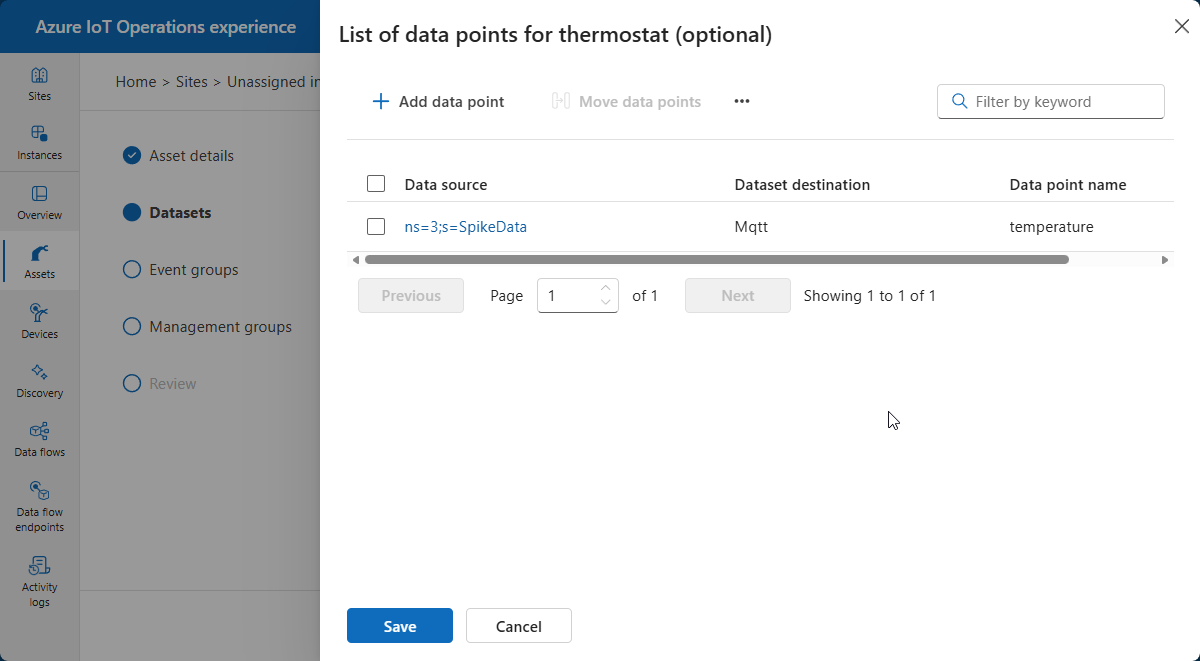Go to Instances sidebar icon
Viewport: 1200px width, 661px height.
[x=39, y=143]
